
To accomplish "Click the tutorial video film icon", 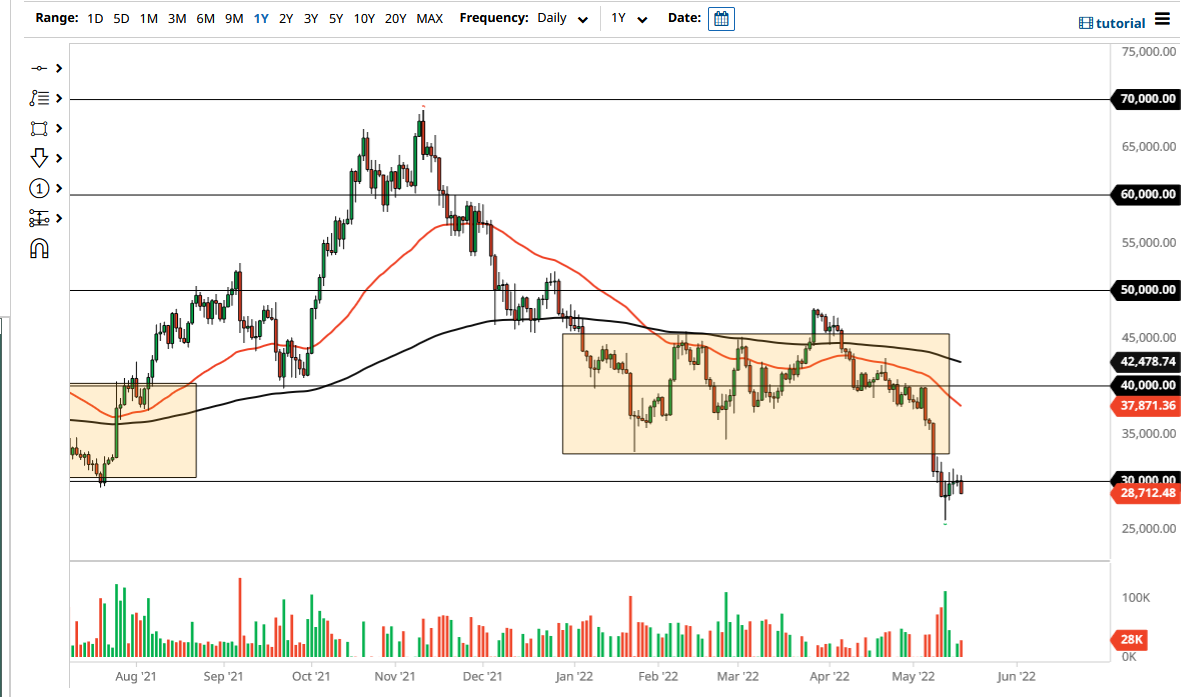I will coord(1086,22).
